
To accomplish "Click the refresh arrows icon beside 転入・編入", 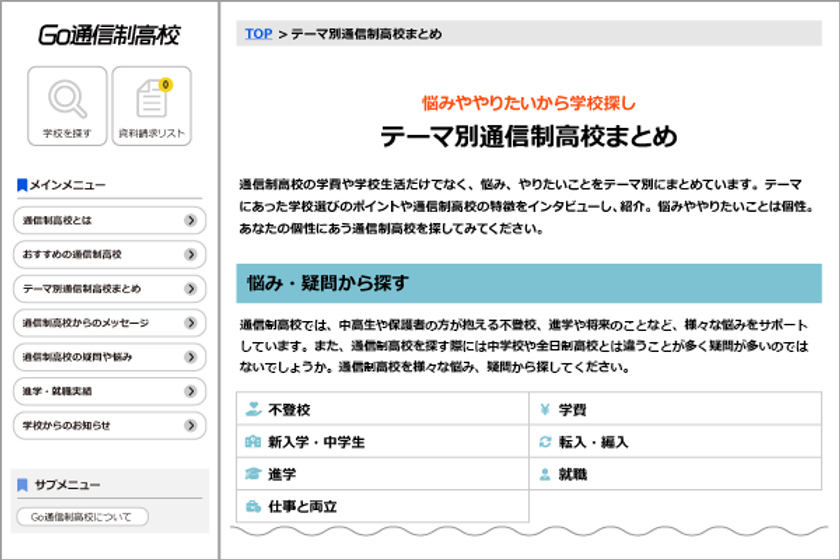I will coord(545,442).
